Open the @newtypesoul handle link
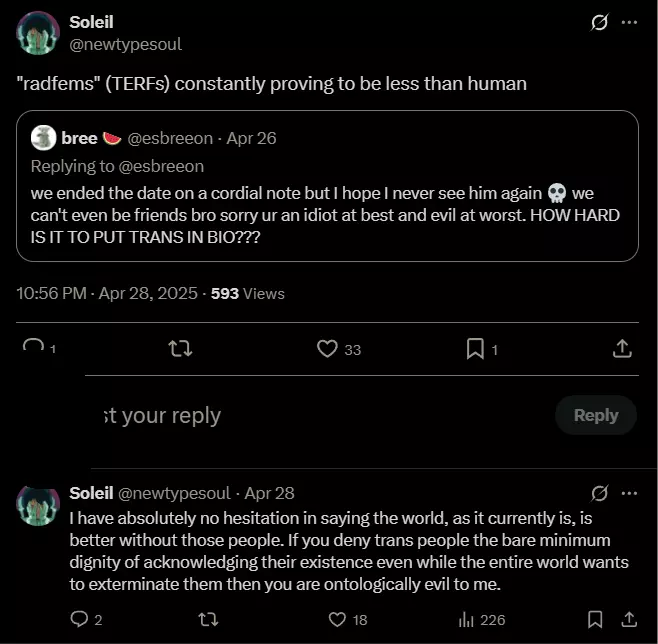The image size is (658, 644). coord(125,44)
